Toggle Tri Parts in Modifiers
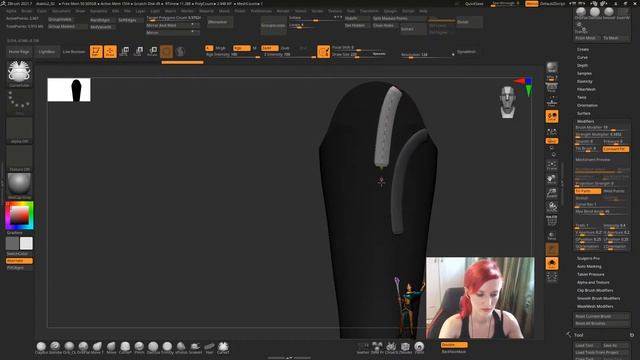 [x=588, y=191]
